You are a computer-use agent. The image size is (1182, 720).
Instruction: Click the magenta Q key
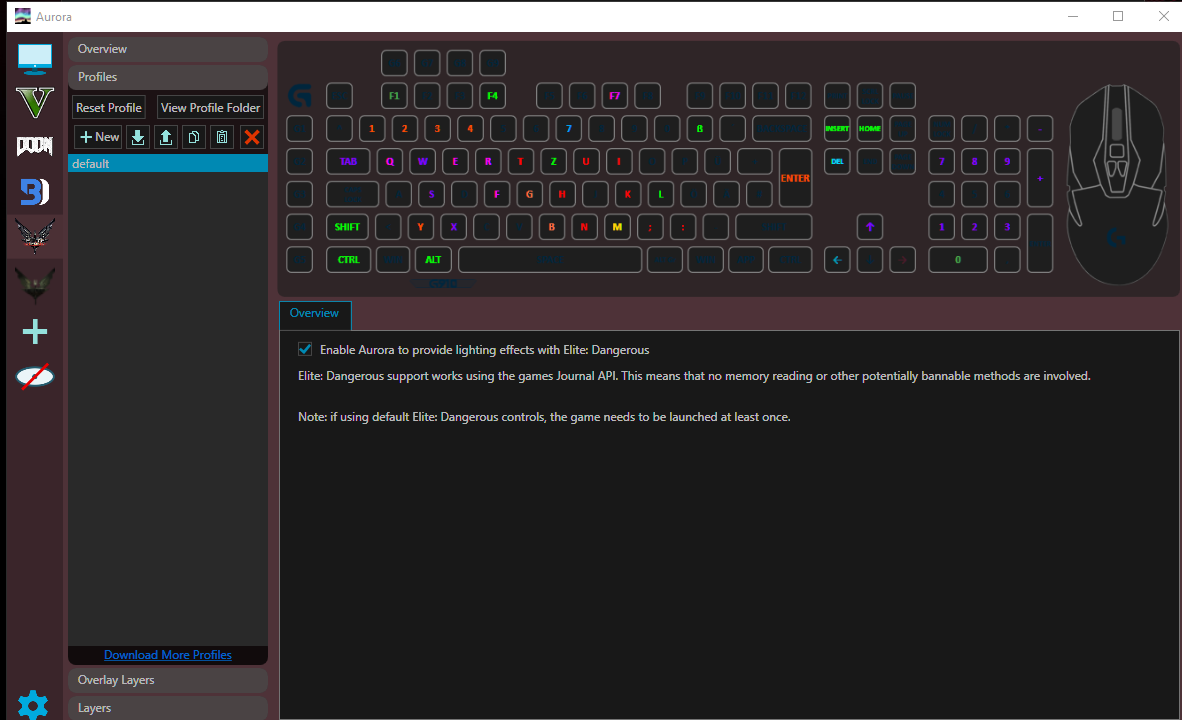coord(390,161)
